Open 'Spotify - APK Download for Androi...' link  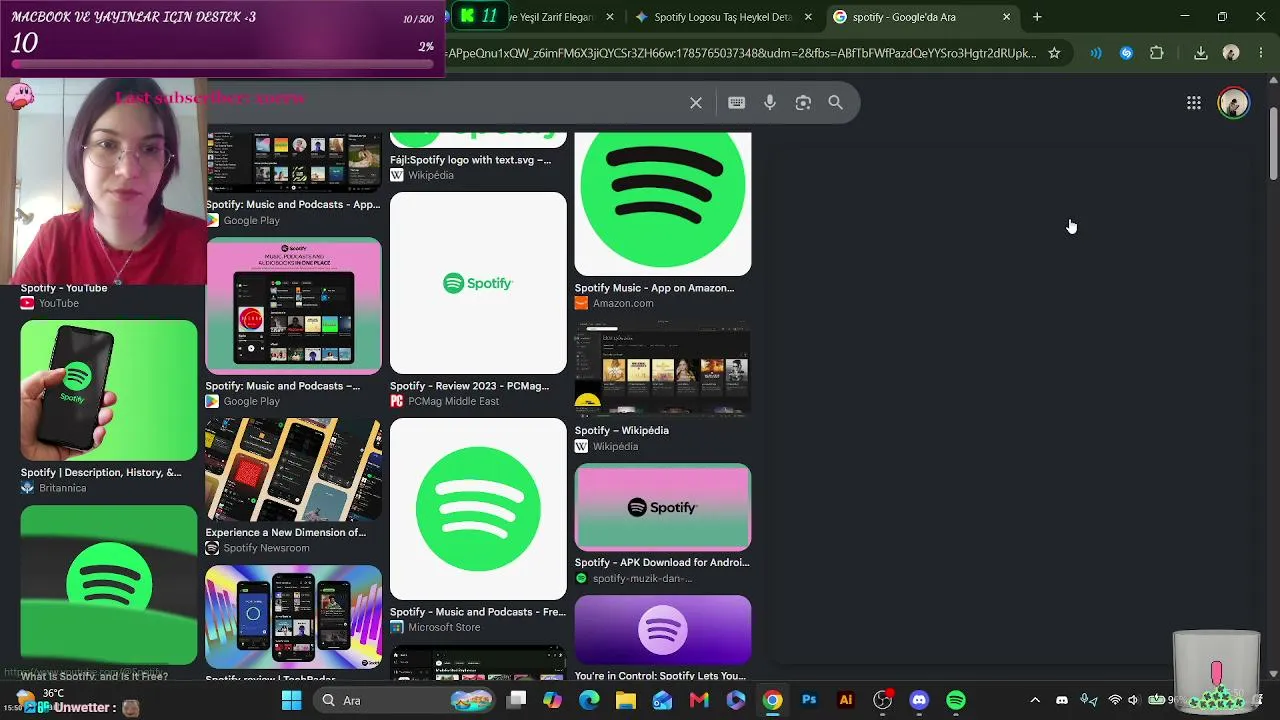click(x=662, y=562)
